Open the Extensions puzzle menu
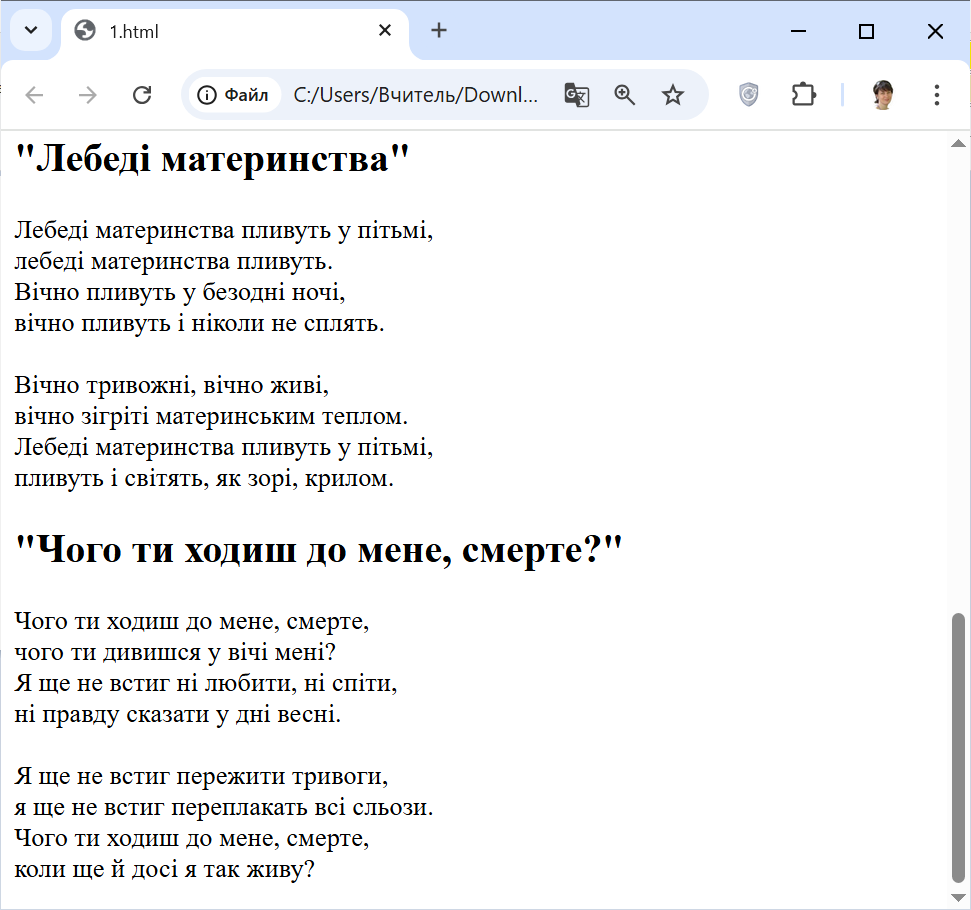 (803, 95)
